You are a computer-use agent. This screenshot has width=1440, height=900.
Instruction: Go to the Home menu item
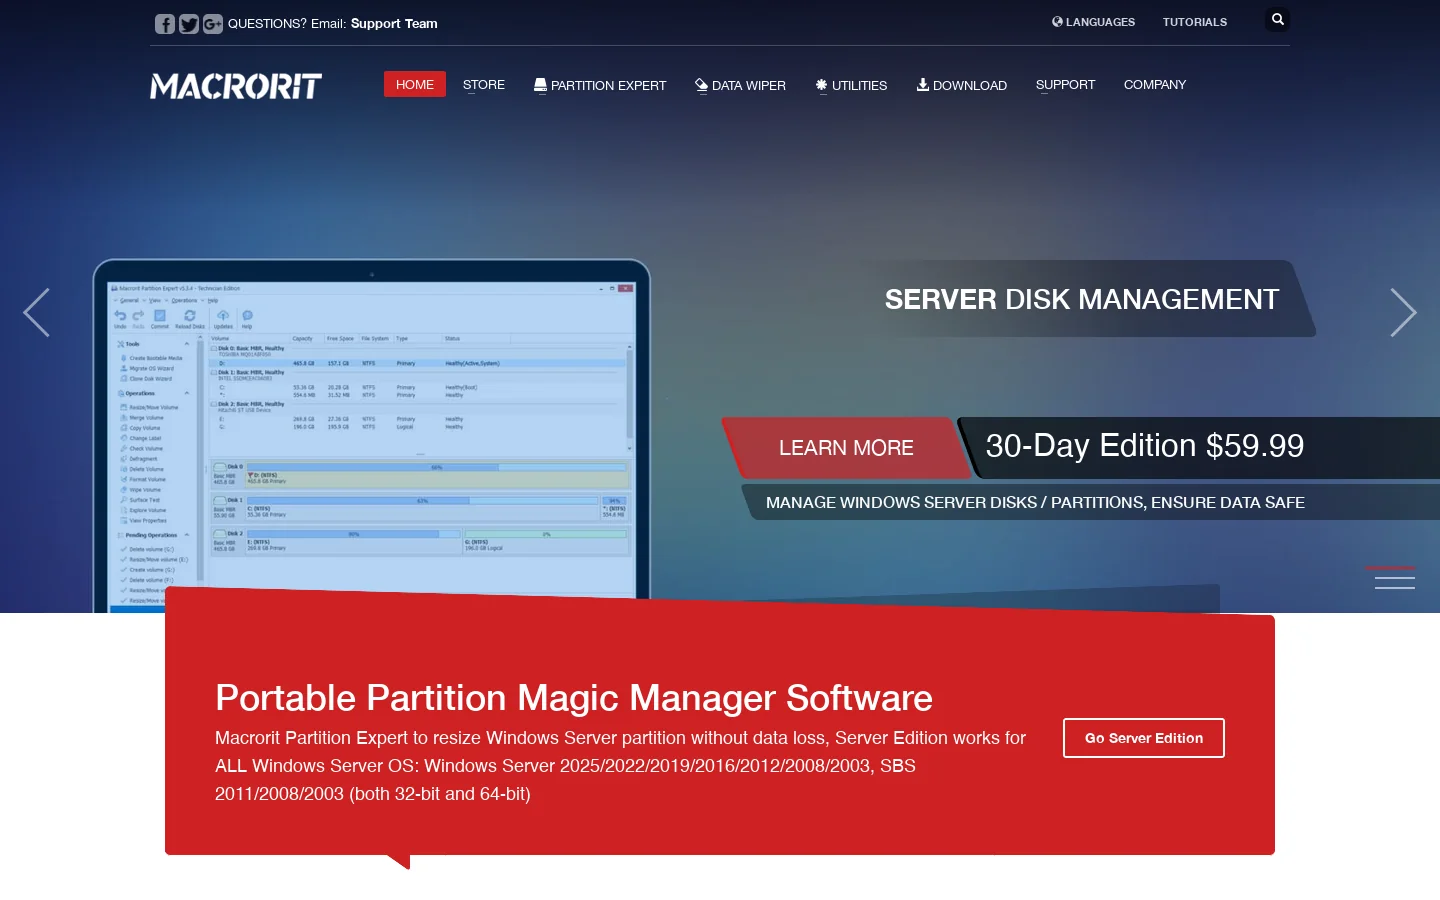pyautogui.click(x=415, y=85)
